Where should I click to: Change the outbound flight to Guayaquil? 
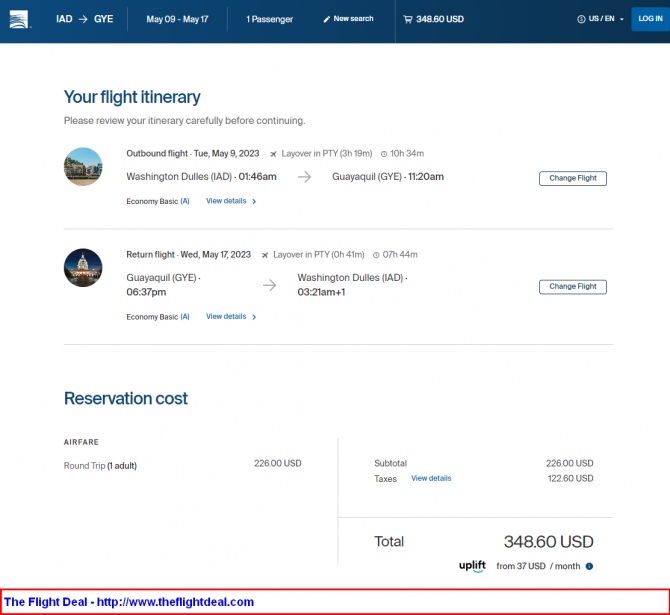pos(573,178)
